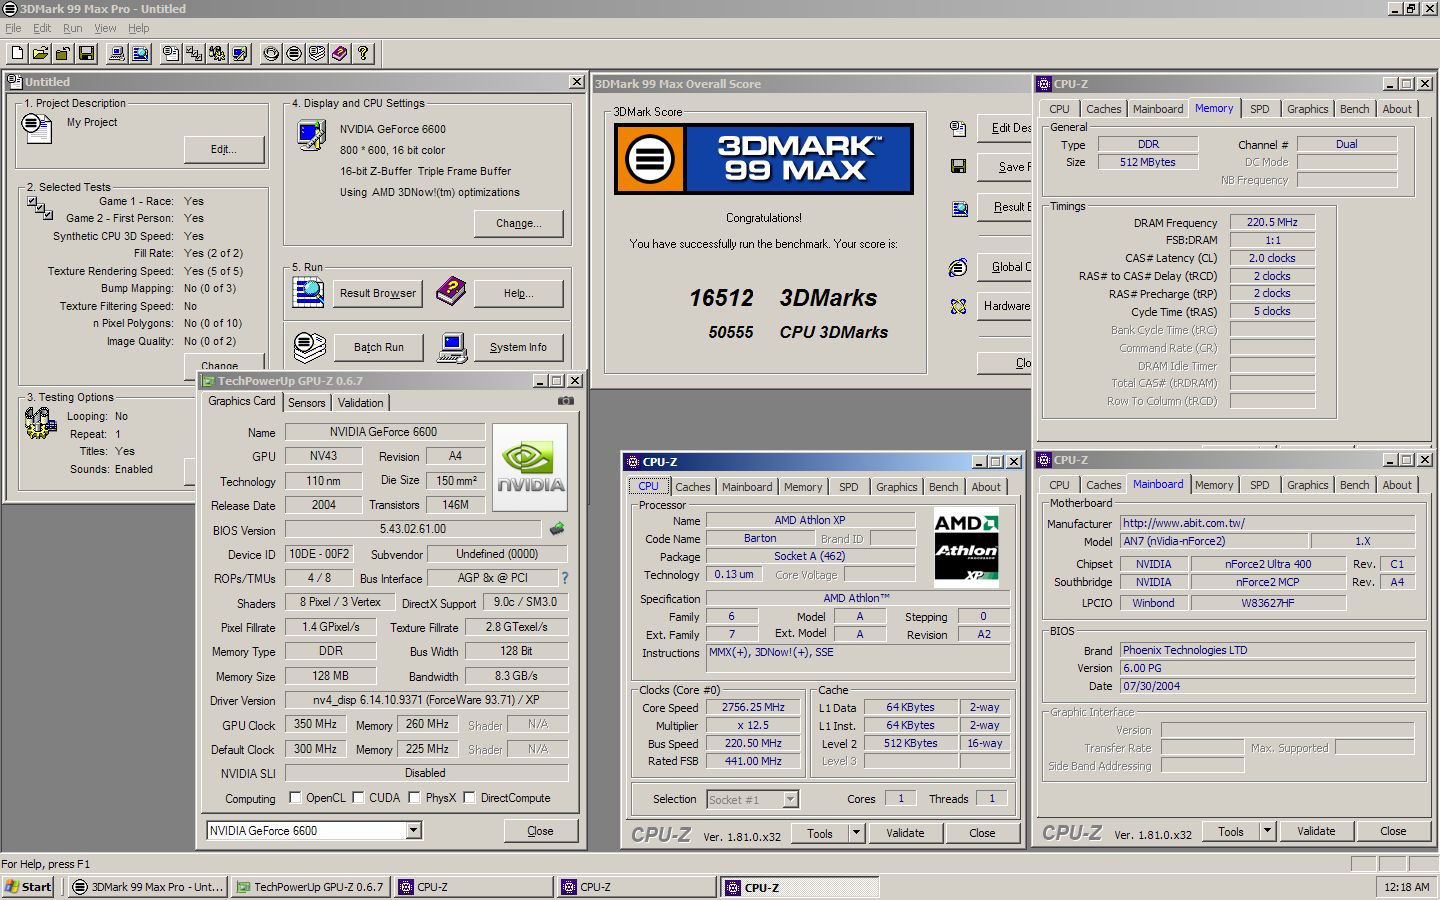Click the Change... button in Display and CPU Settings
Viewport: 1440px width, 900px height.
(519, 223)
